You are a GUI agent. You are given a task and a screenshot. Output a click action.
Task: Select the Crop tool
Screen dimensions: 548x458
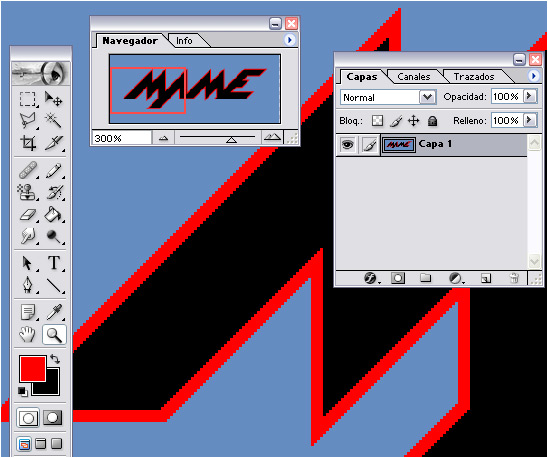28,143
